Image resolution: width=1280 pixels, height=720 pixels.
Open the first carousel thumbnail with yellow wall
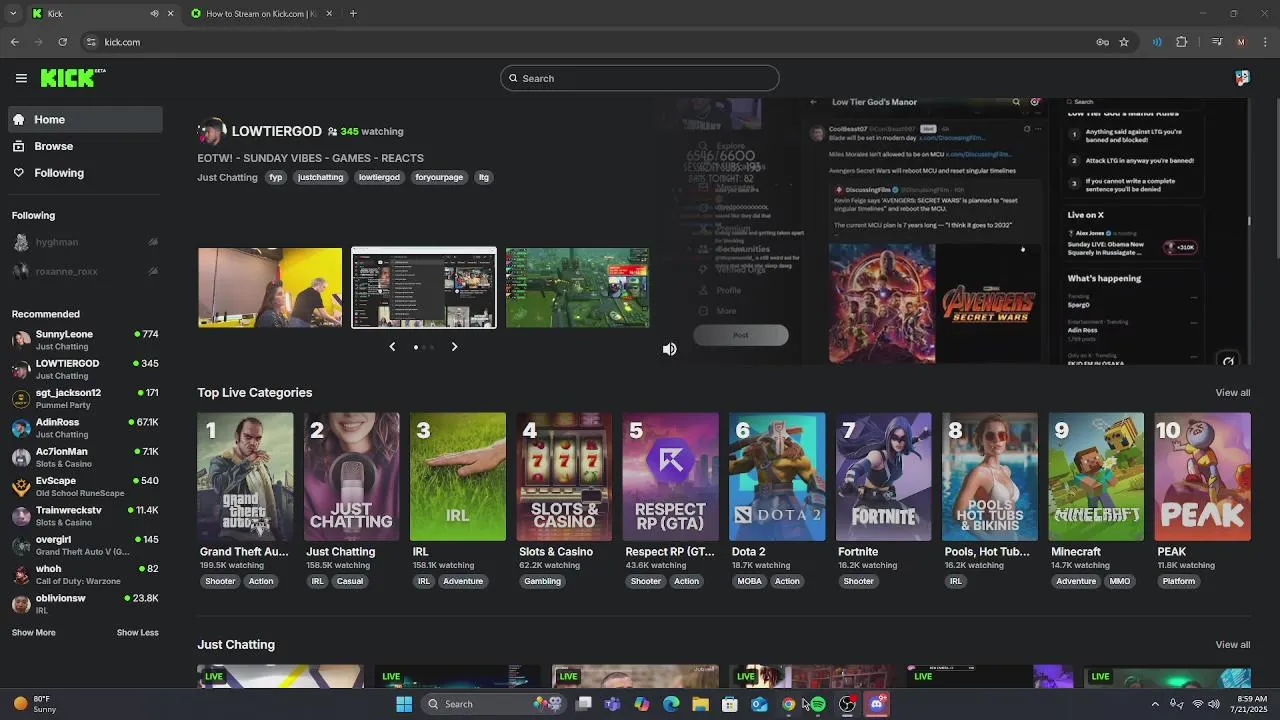(x=270, y=288)
